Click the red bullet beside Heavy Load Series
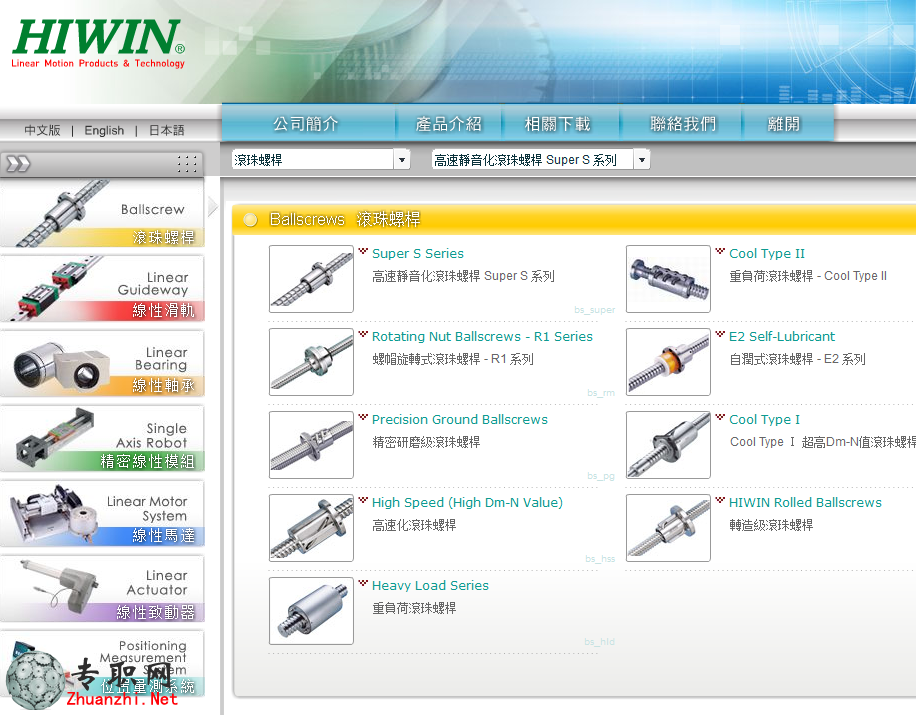 pyautogui.click(x=363, y=583)
